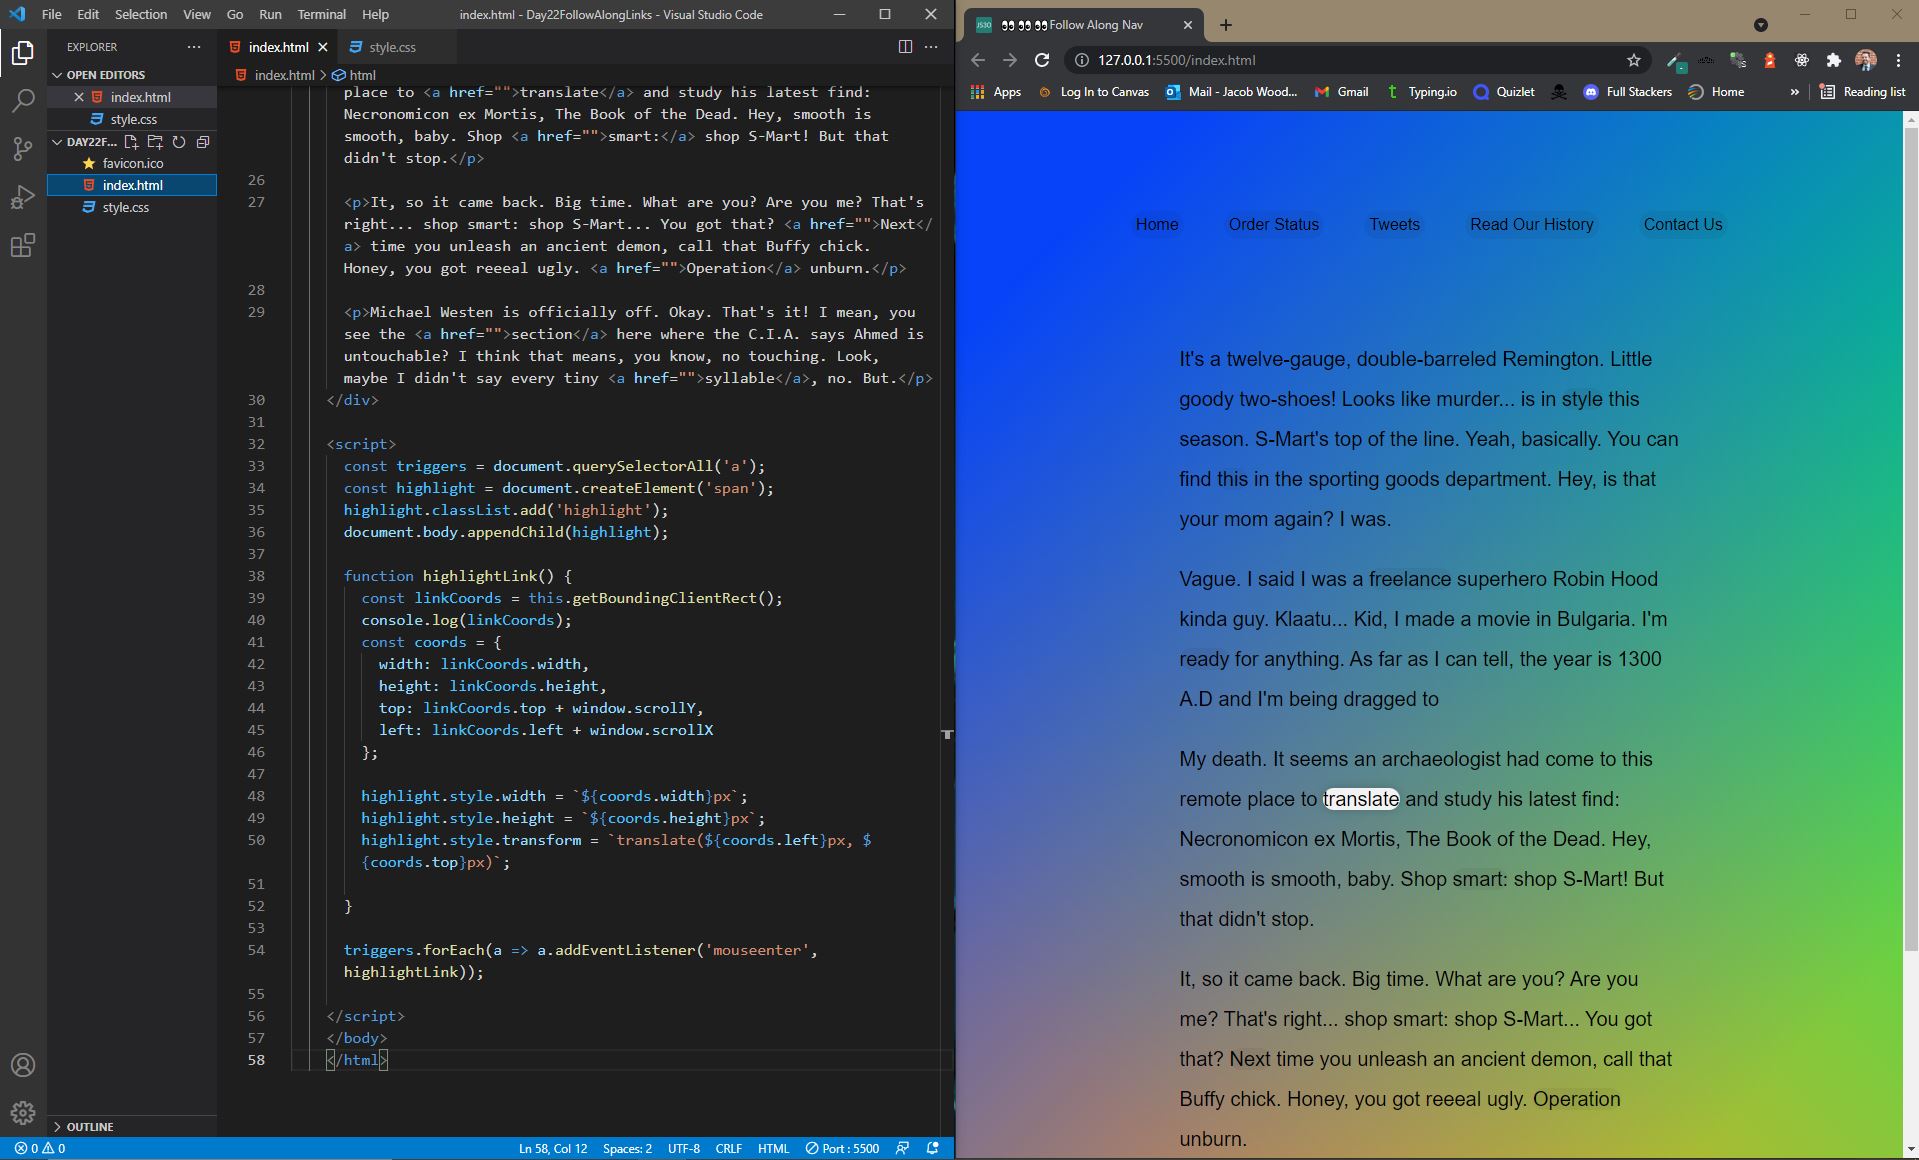Viewport: 1919px width, 1160px height.
Task: Close the index.html editor tab
Action: [x=323, y=47]
